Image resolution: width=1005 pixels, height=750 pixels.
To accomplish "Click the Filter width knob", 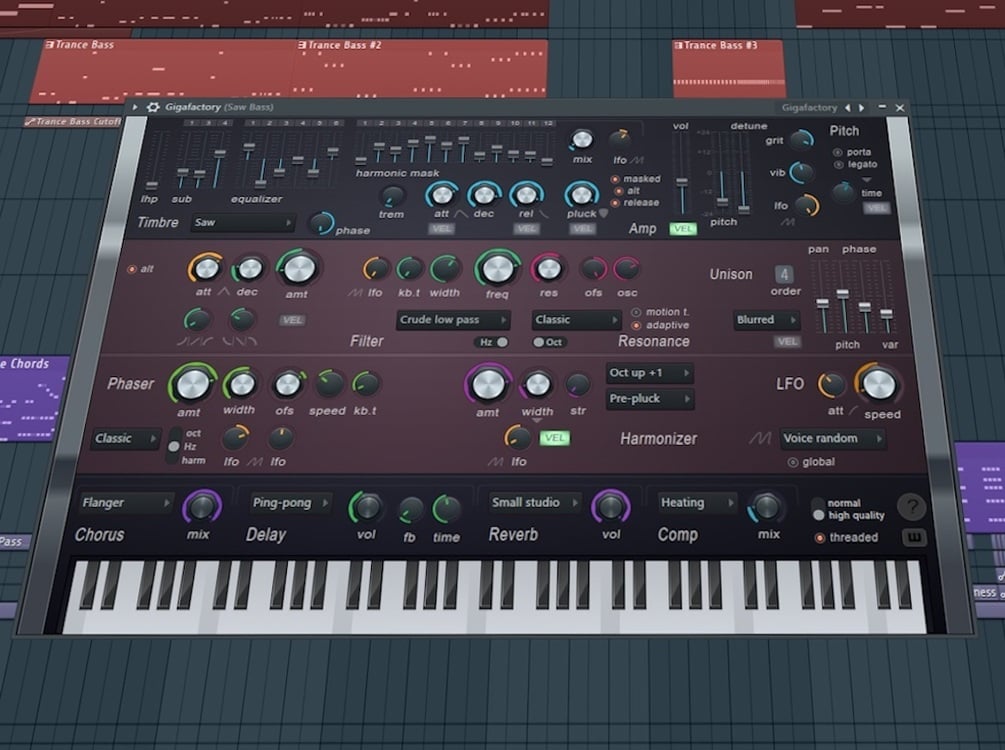I will click(x=445, y=269).
